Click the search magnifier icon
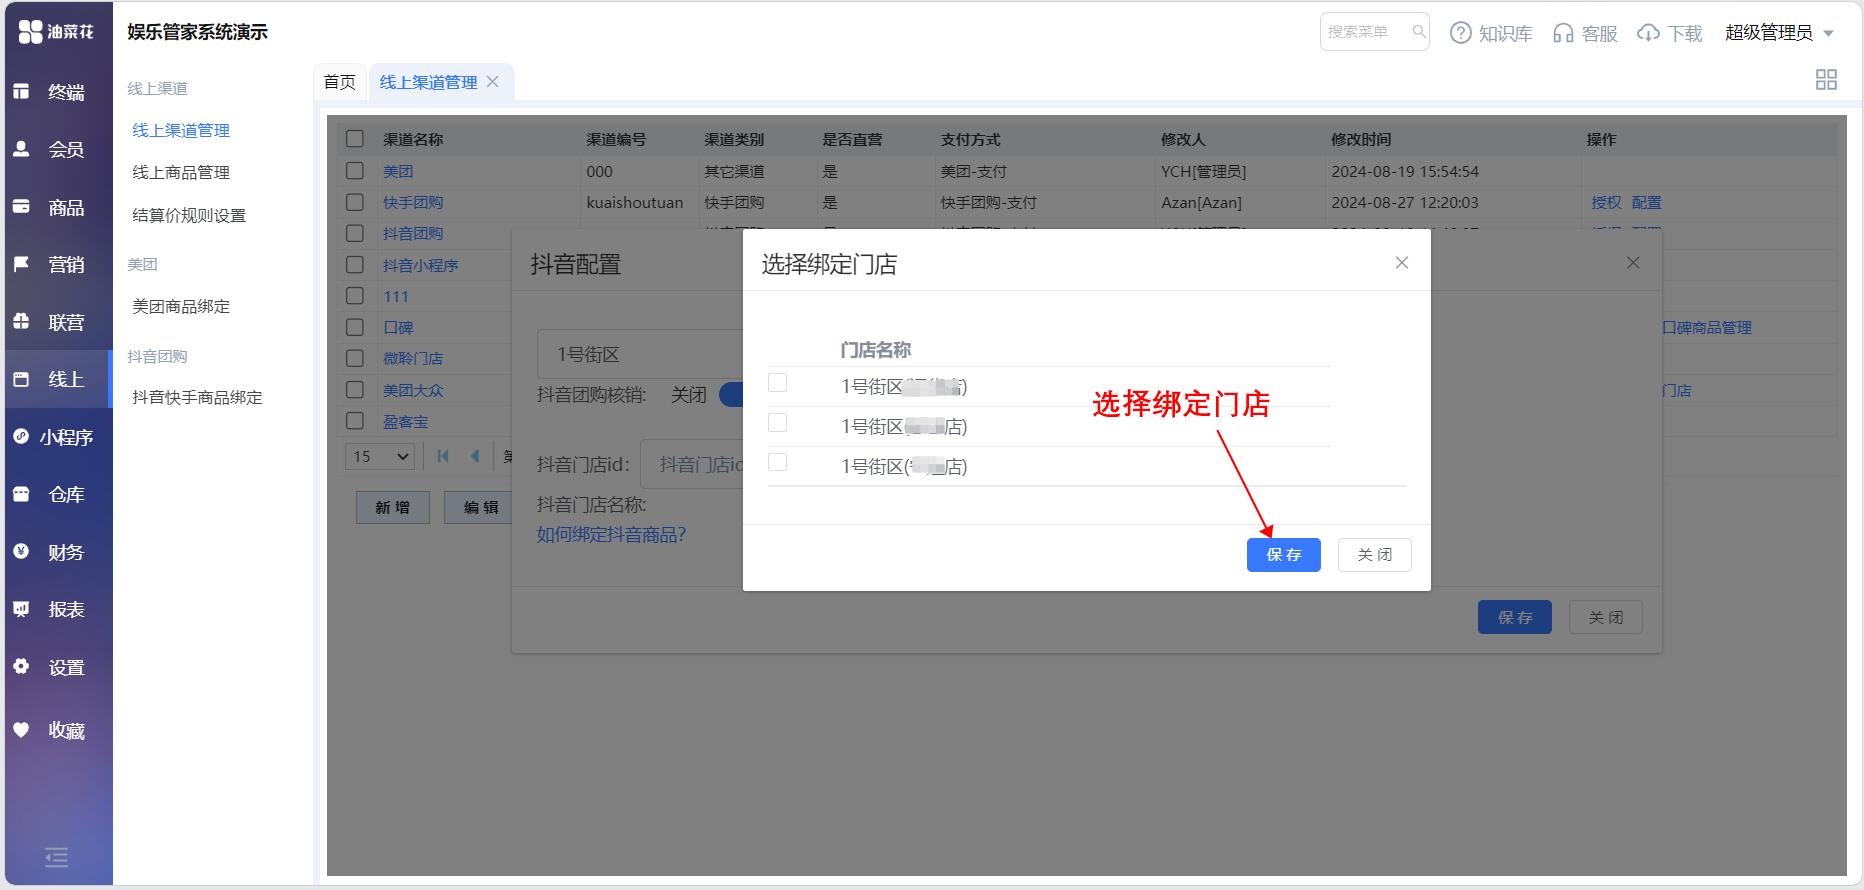Viewport: 1864px width, 890px height. pos(1418,32)
